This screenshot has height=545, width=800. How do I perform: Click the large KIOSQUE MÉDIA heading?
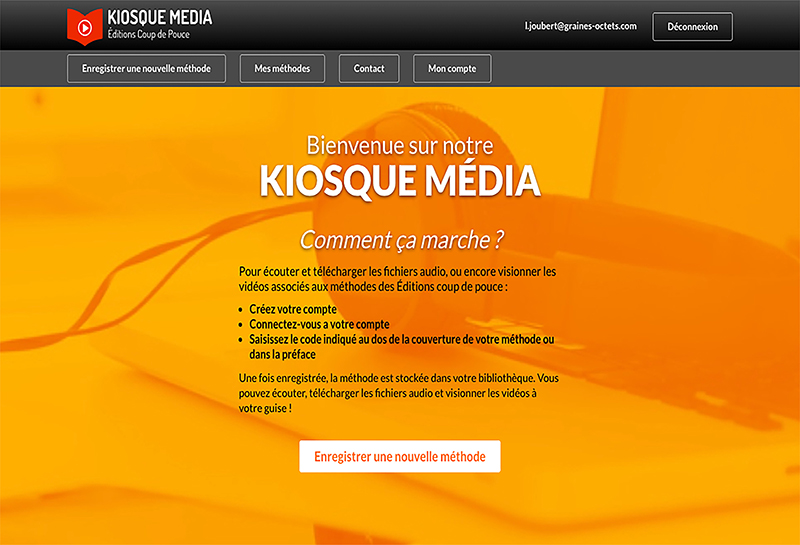pyautogui.click(x=400, y=181)
